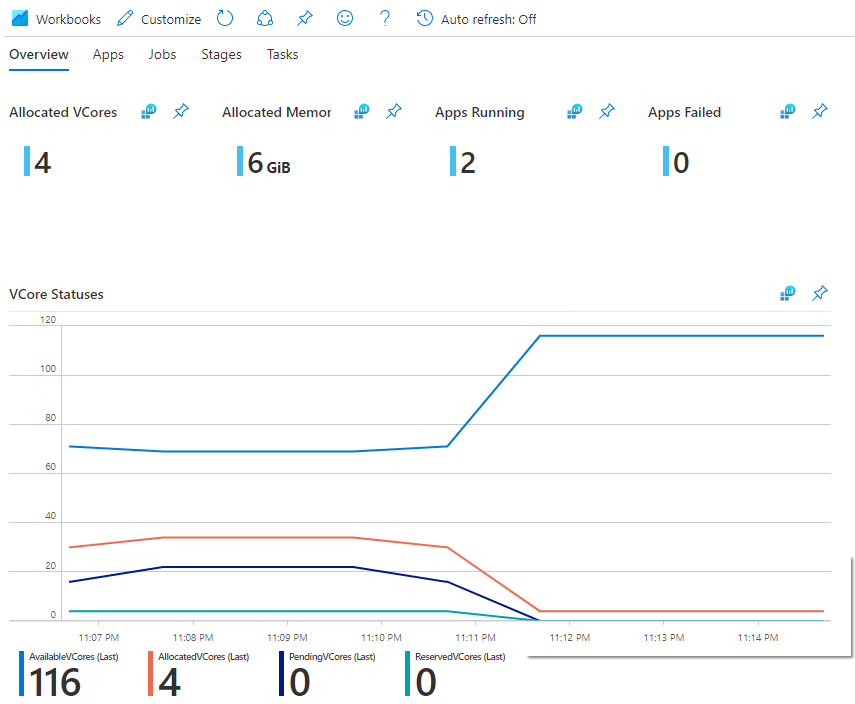Open the VCore Statuses chart in full view
The height and width of the screenshot is (704, 855).
click(x=787, y=293)
